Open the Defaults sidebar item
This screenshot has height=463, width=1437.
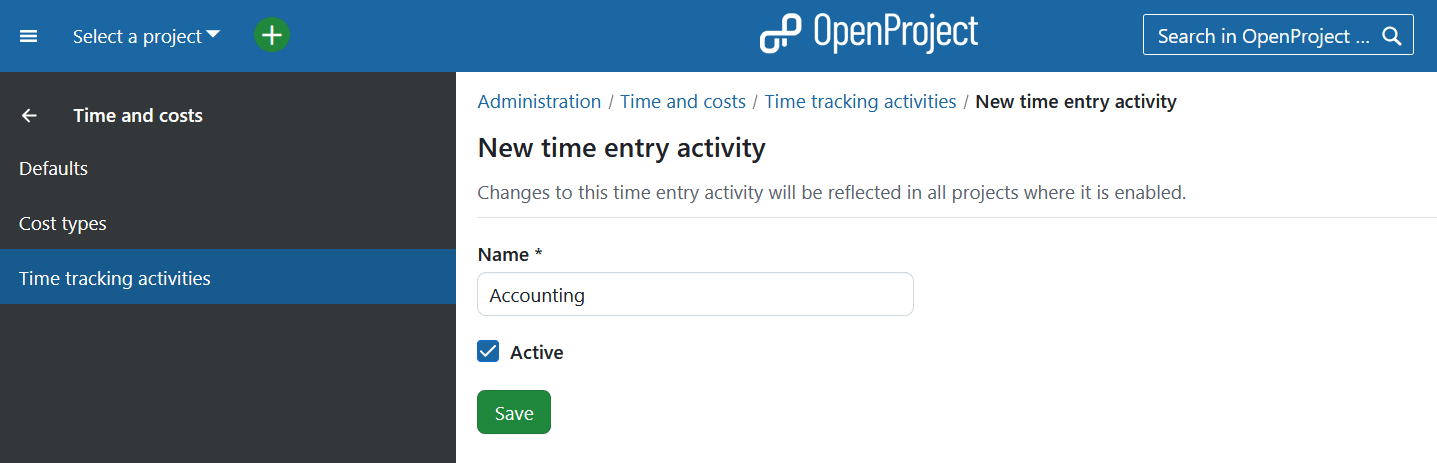[54, 169]
